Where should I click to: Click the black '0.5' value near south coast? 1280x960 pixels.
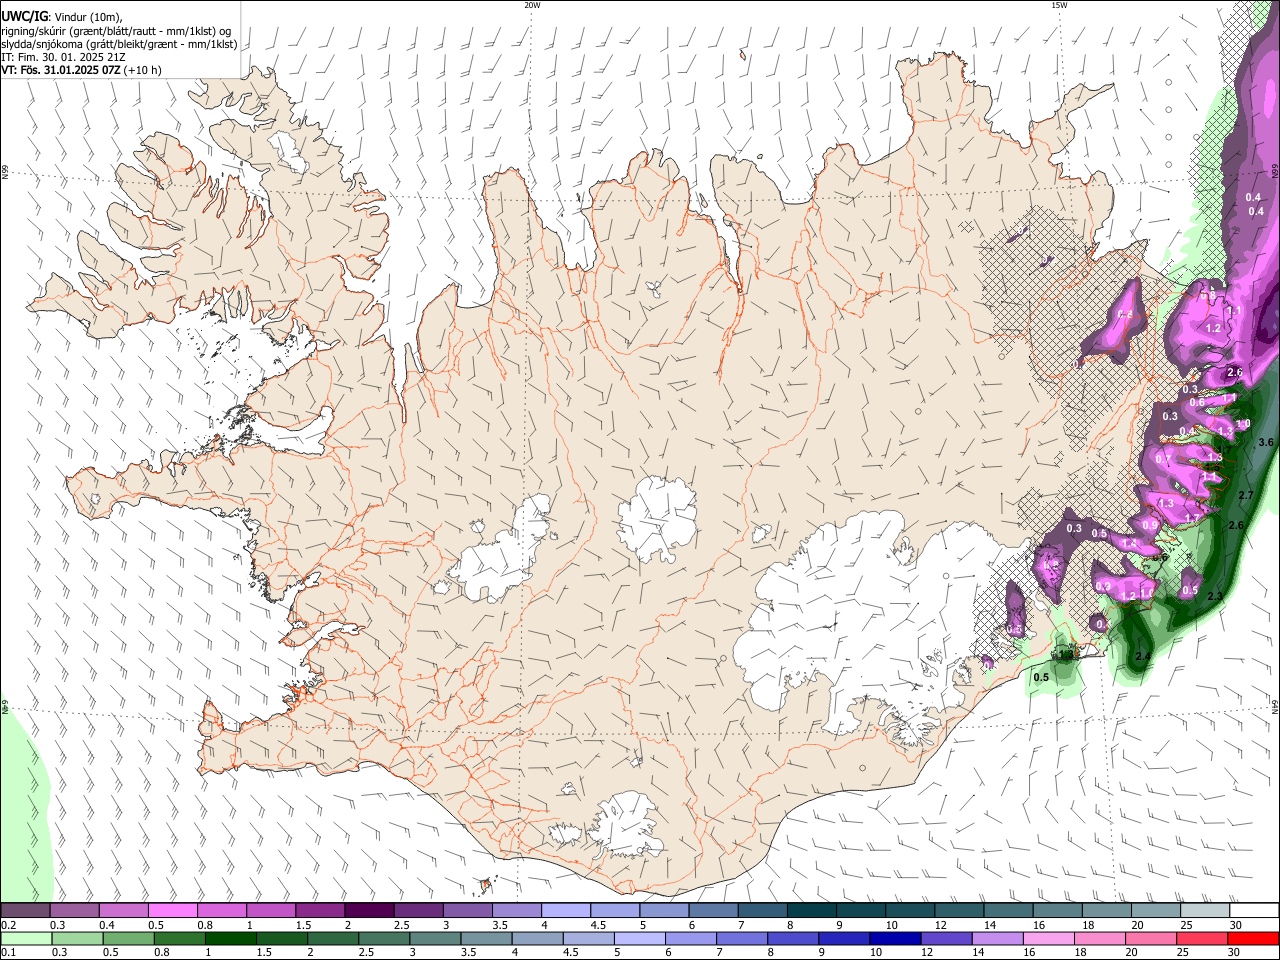tap(1041, 677)
